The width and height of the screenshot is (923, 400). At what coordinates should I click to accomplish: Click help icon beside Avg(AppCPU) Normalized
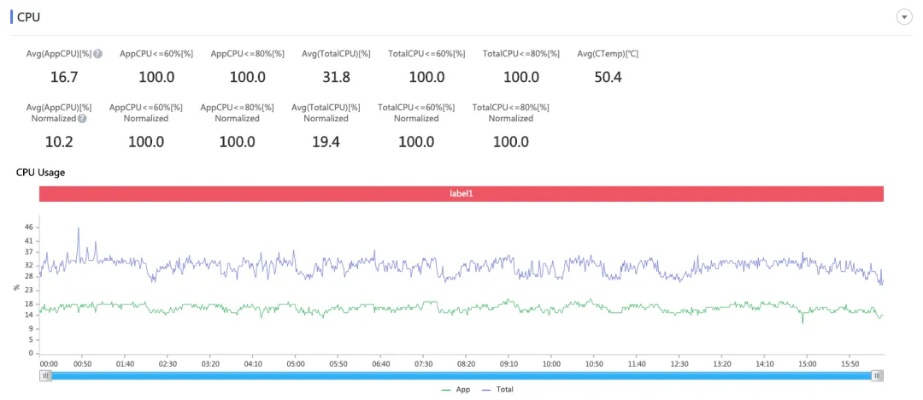pos(82,118)
